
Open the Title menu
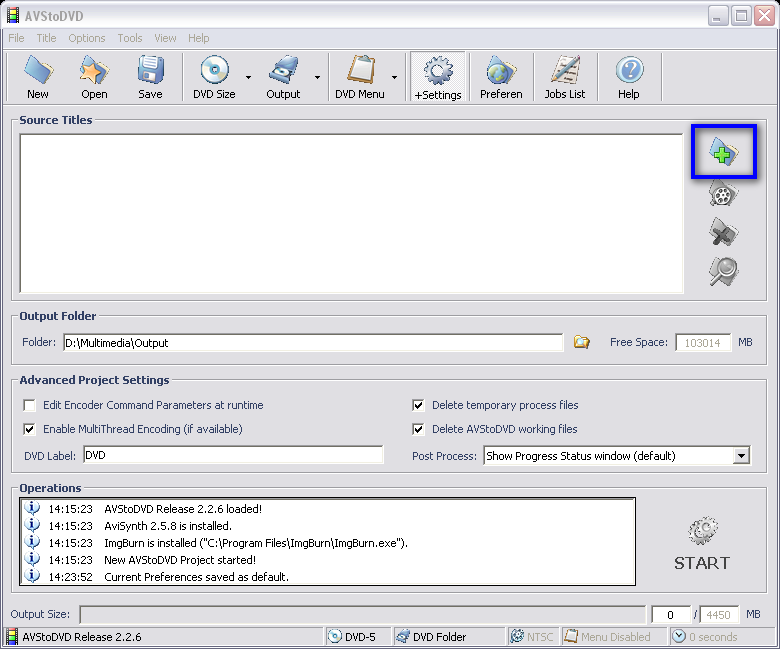pyautogui.click(x=46, y=38)
